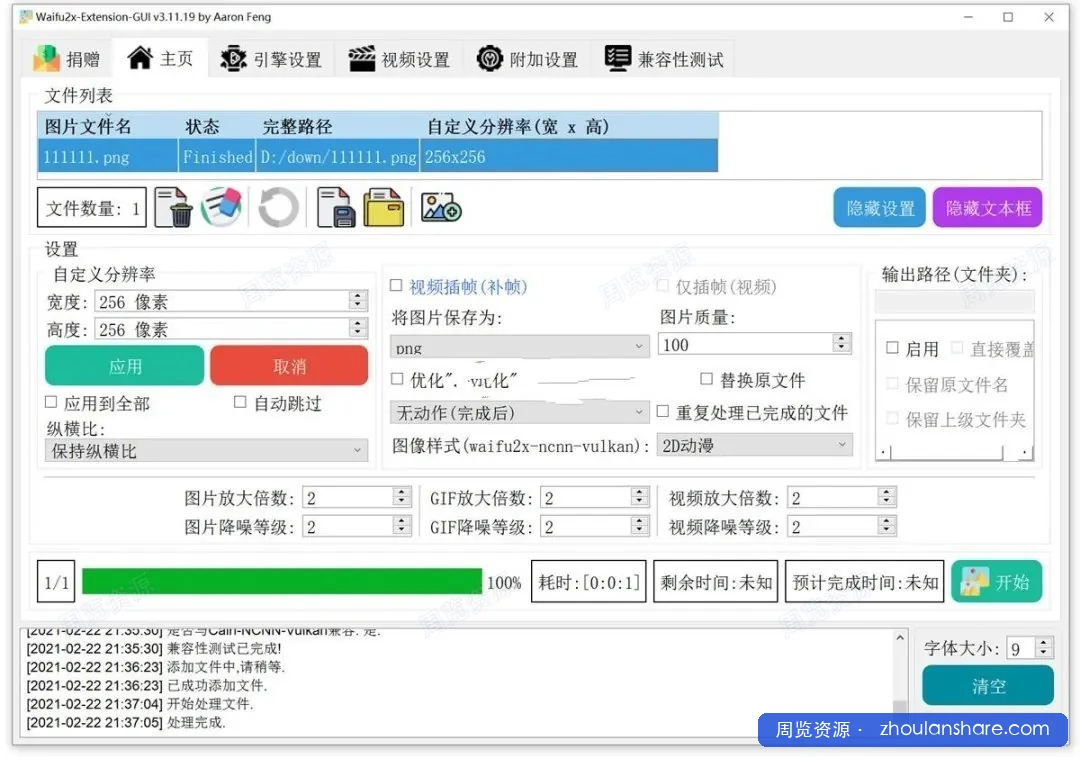Click the green progress bar
The image size is (1080, 759).
[x=282, y=581]
